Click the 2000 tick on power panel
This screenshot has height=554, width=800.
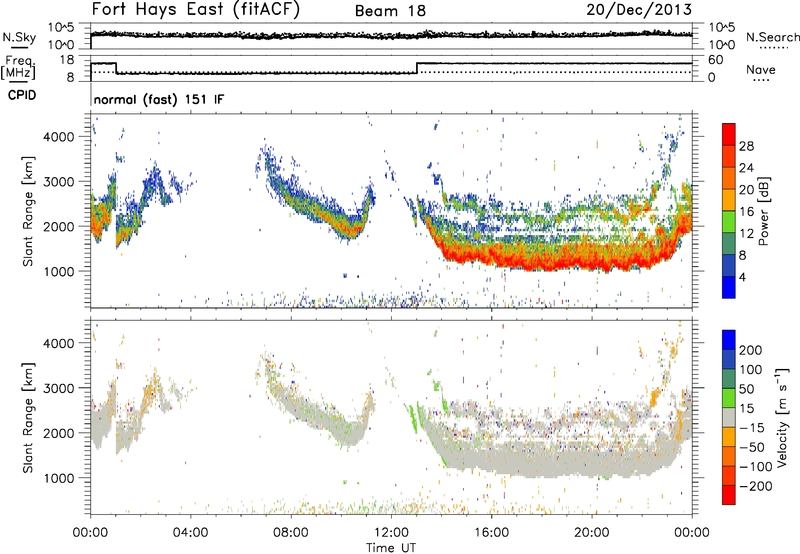click(58, 226)
